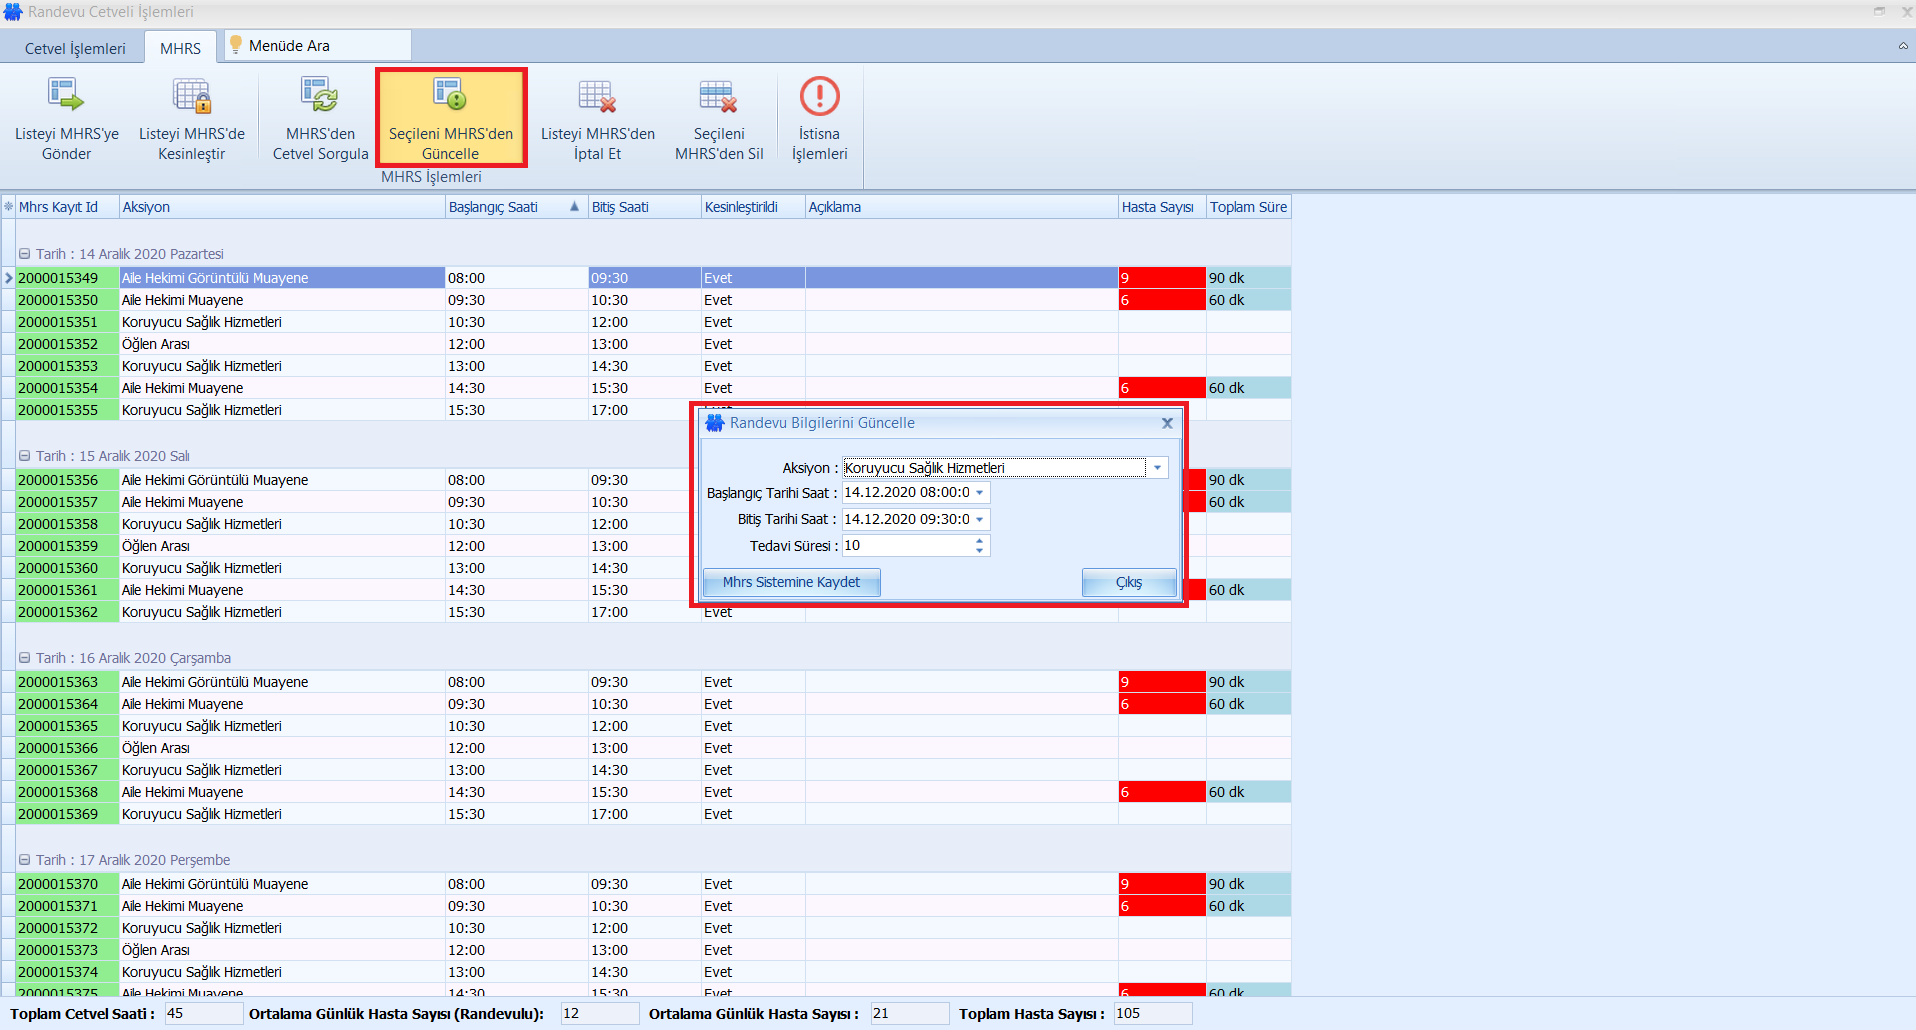1916x1030 pixels.
Task: Click Listeyi MHRS'de Kesinleştir icon
Action: 191,96
